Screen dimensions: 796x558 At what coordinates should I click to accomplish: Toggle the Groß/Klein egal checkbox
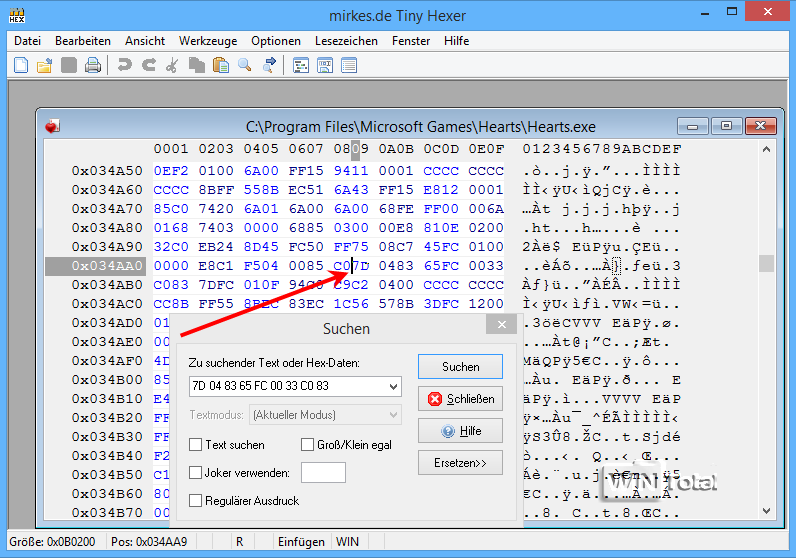coord(307,445)
